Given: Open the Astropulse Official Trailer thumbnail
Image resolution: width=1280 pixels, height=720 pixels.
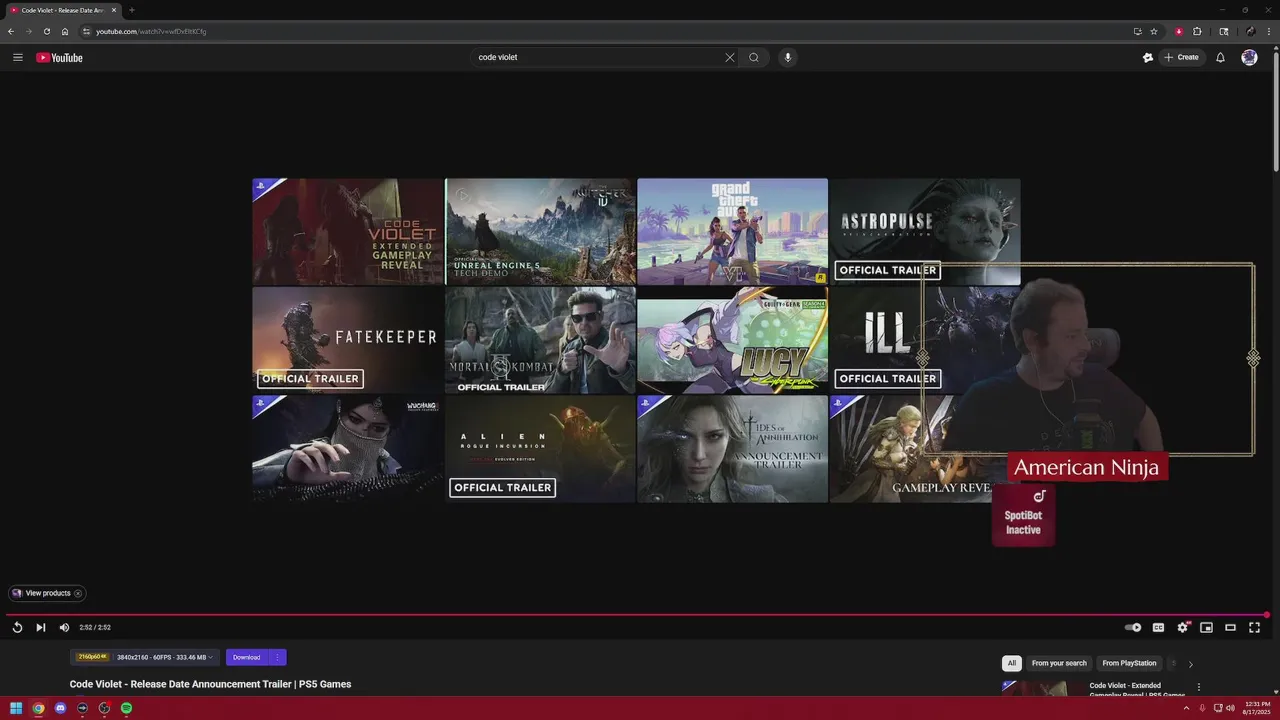Looking at the screenshot, I should [925, 232].
